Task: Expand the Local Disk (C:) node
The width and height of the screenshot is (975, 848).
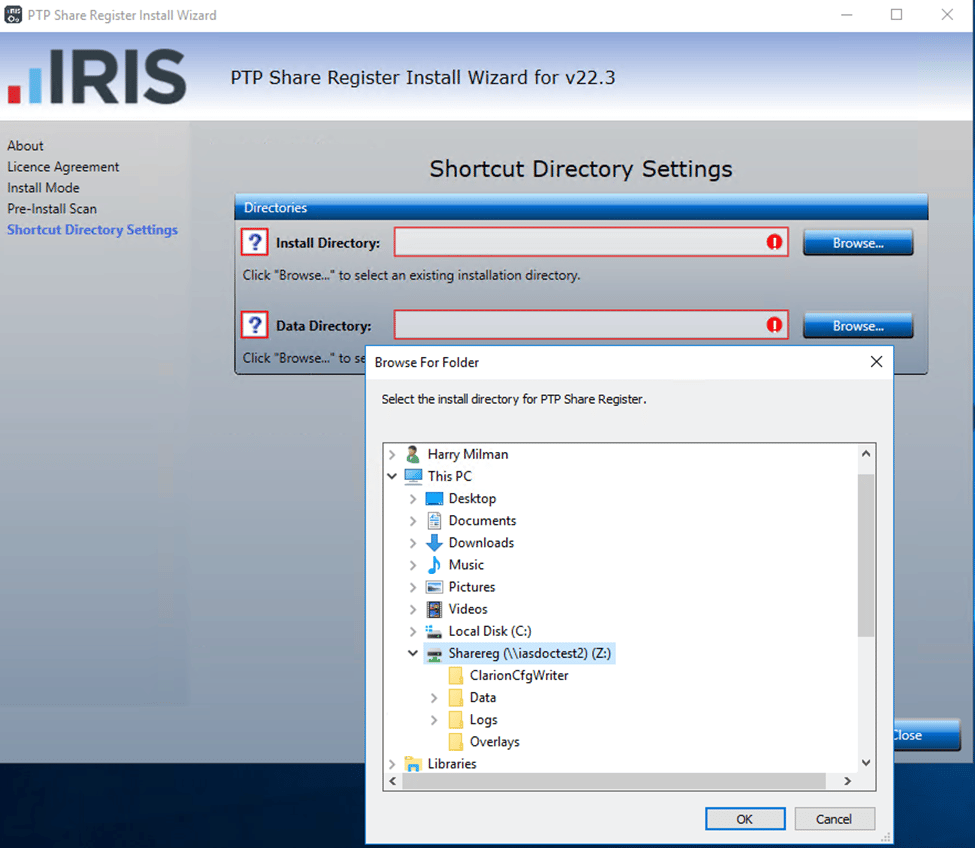Action: pyautogui.click(x=413, y=632)
